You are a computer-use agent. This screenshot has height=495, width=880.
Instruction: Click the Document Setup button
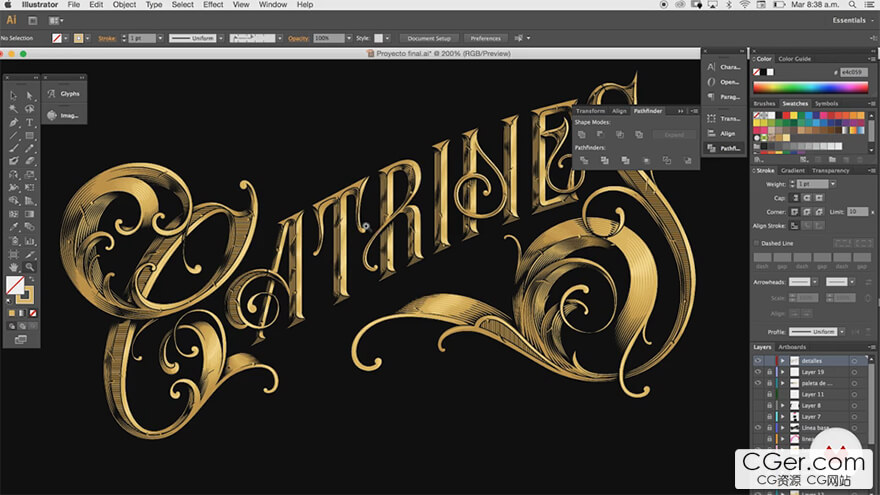click(429, 38)
